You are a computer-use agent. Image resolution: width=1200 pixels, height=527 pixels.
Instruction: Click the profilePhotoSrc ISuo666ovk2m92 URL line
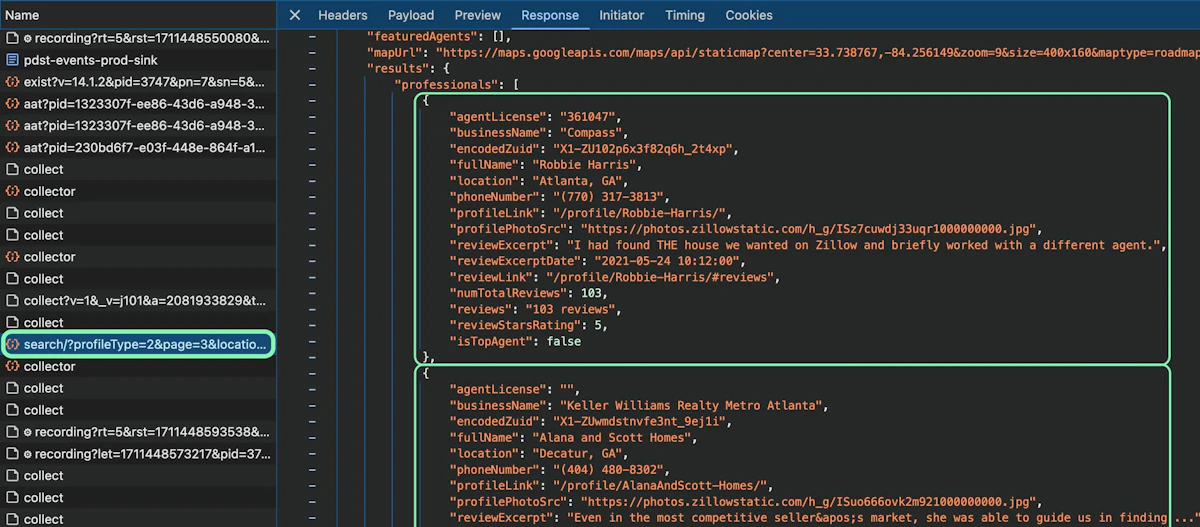click(x=747, y=501)
